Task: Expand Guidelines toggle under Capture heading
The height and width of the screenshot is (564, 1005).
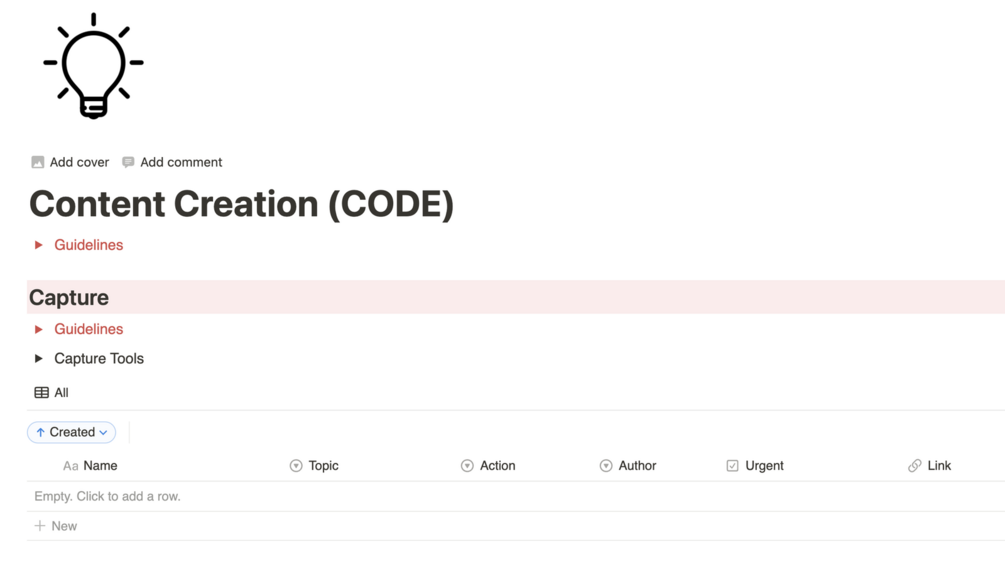Action: tap(38, 329)
